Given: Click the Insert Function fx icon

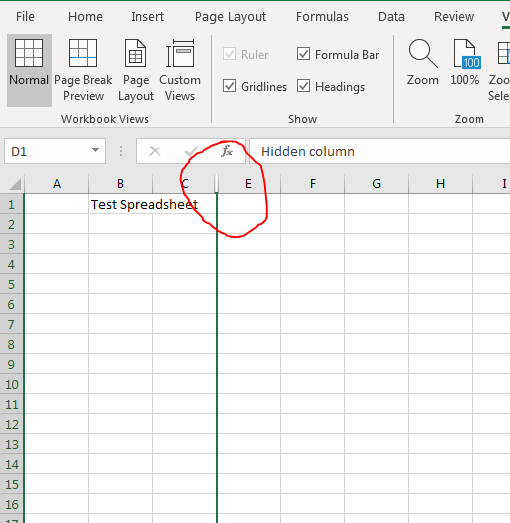Looking at the screenshot, I should coord(226,151).
